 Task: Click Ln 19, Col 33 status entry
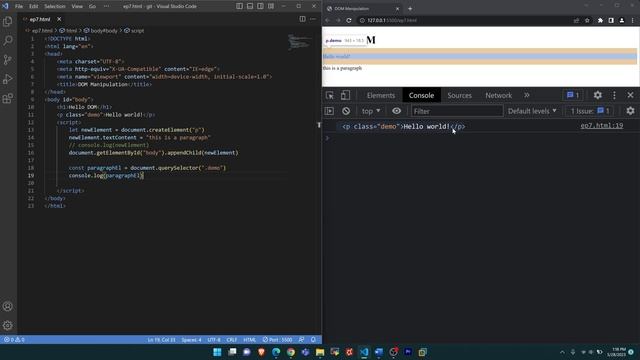coord(162,340)
